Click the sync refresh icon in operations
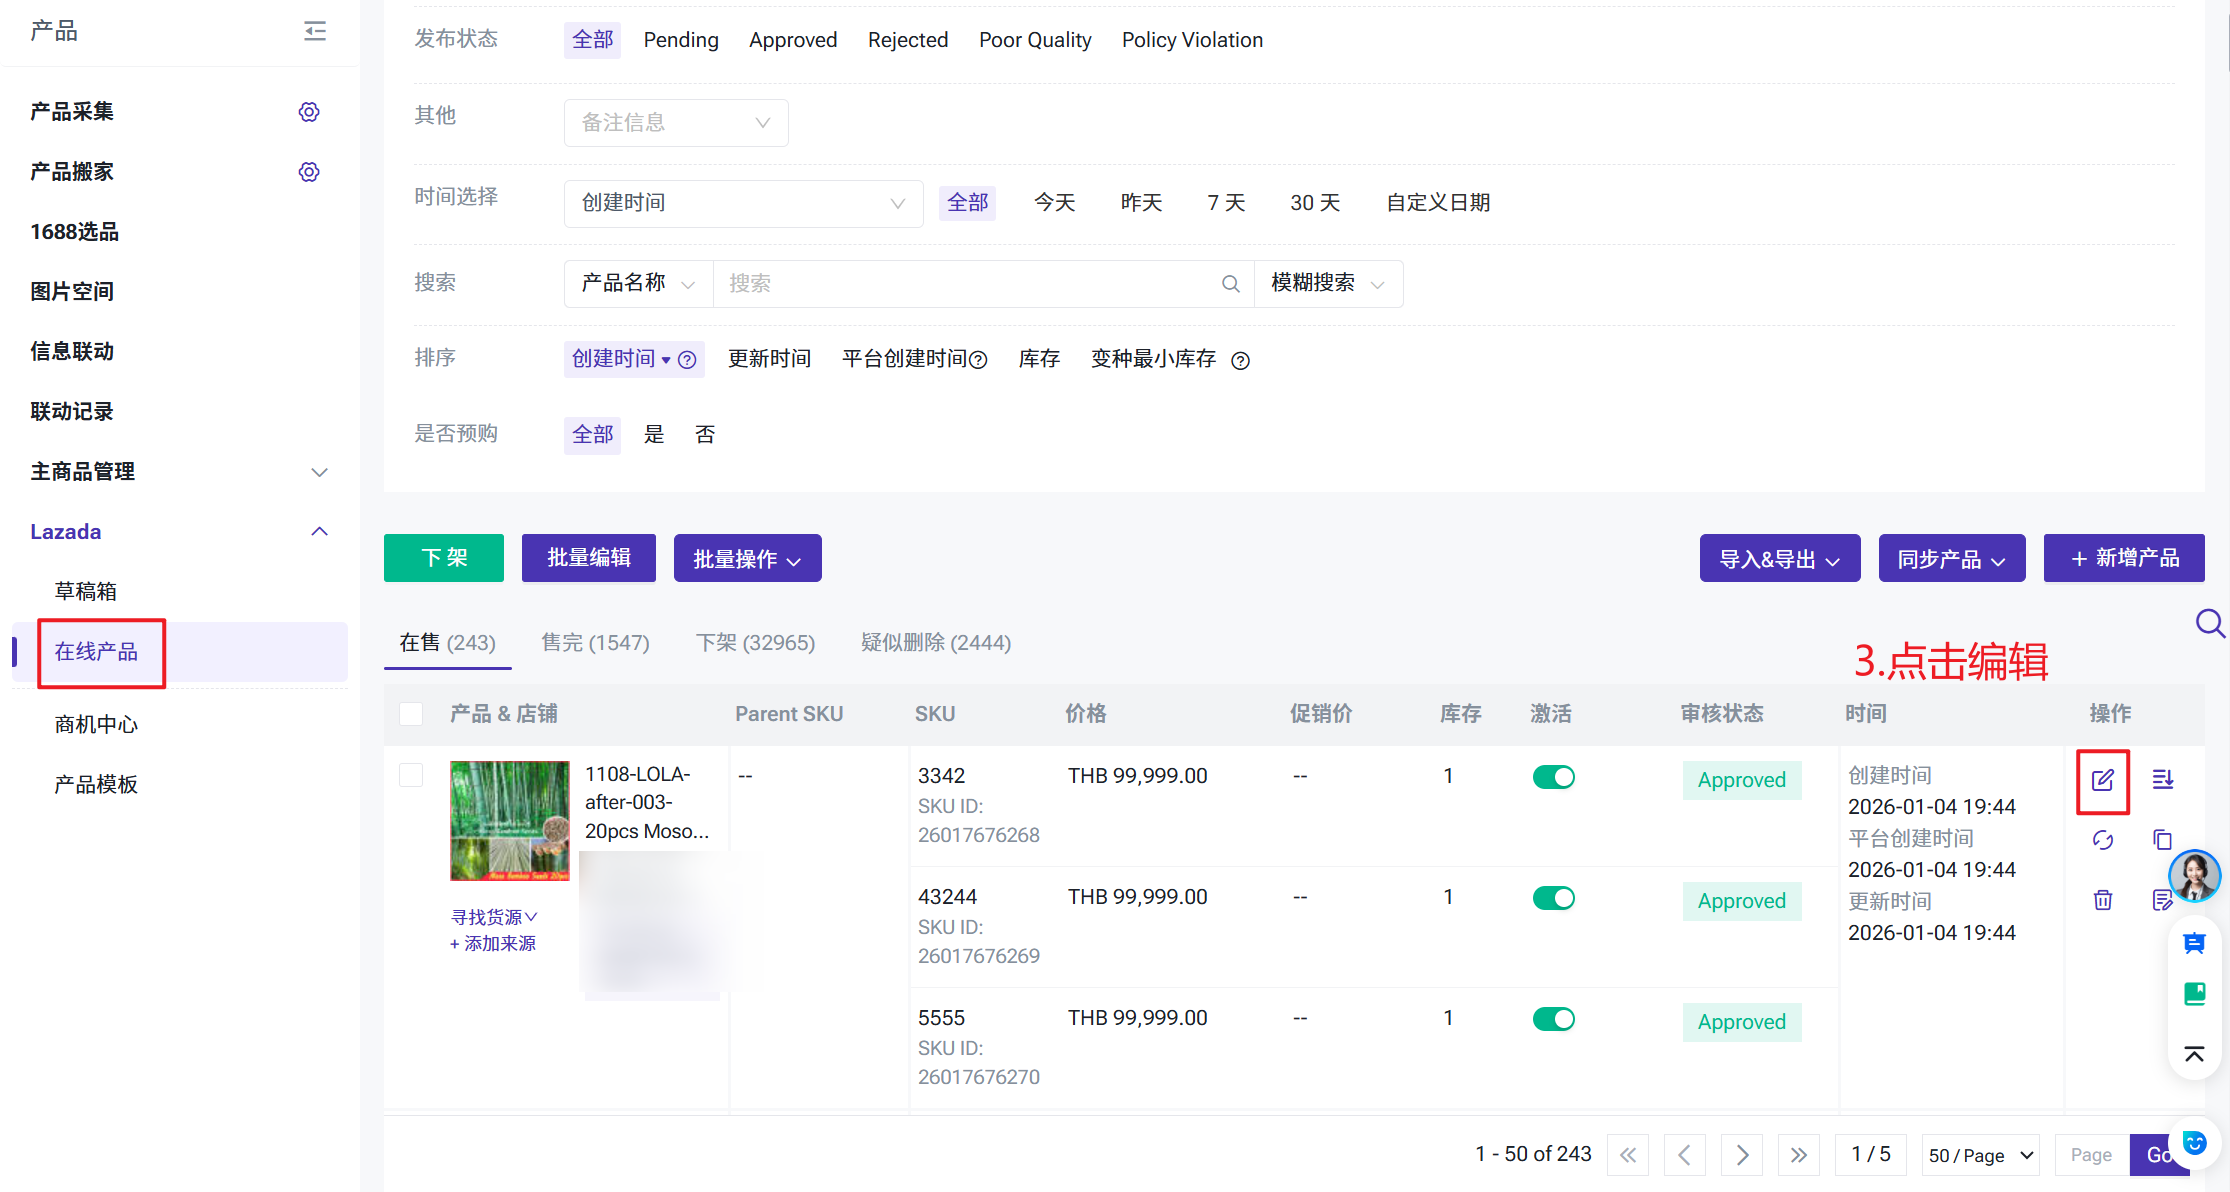This screenshot has height=1192, width=2230. [2102, 840]
